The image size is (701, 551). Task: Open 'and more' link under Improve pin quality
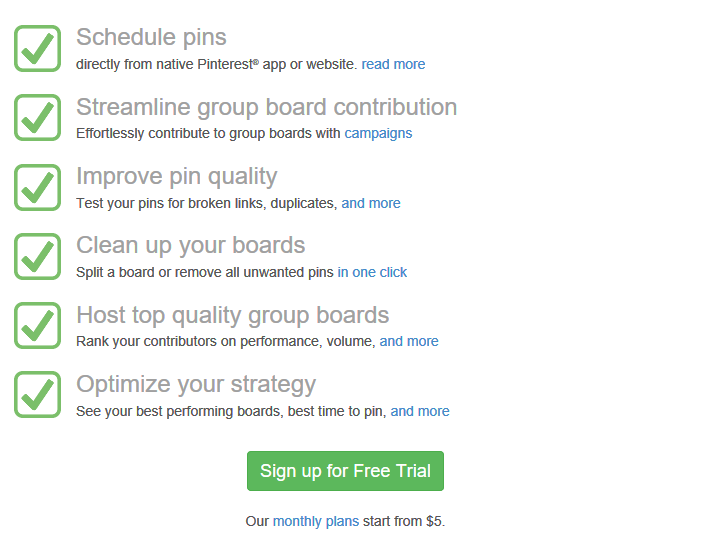(371, 203)
